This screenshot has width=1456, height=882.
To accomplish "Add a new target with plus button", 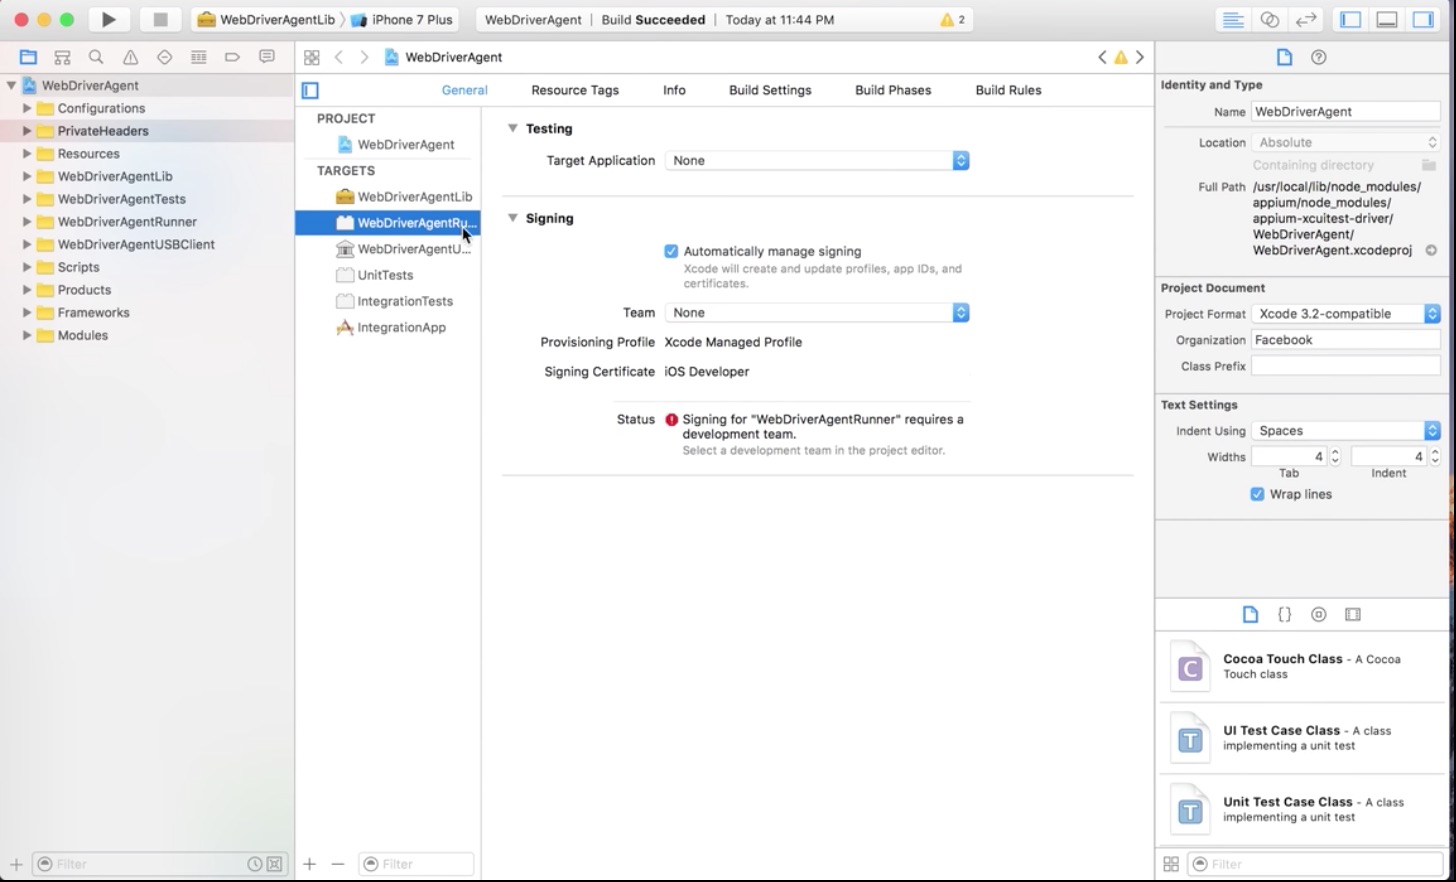I will coord(310,864).
